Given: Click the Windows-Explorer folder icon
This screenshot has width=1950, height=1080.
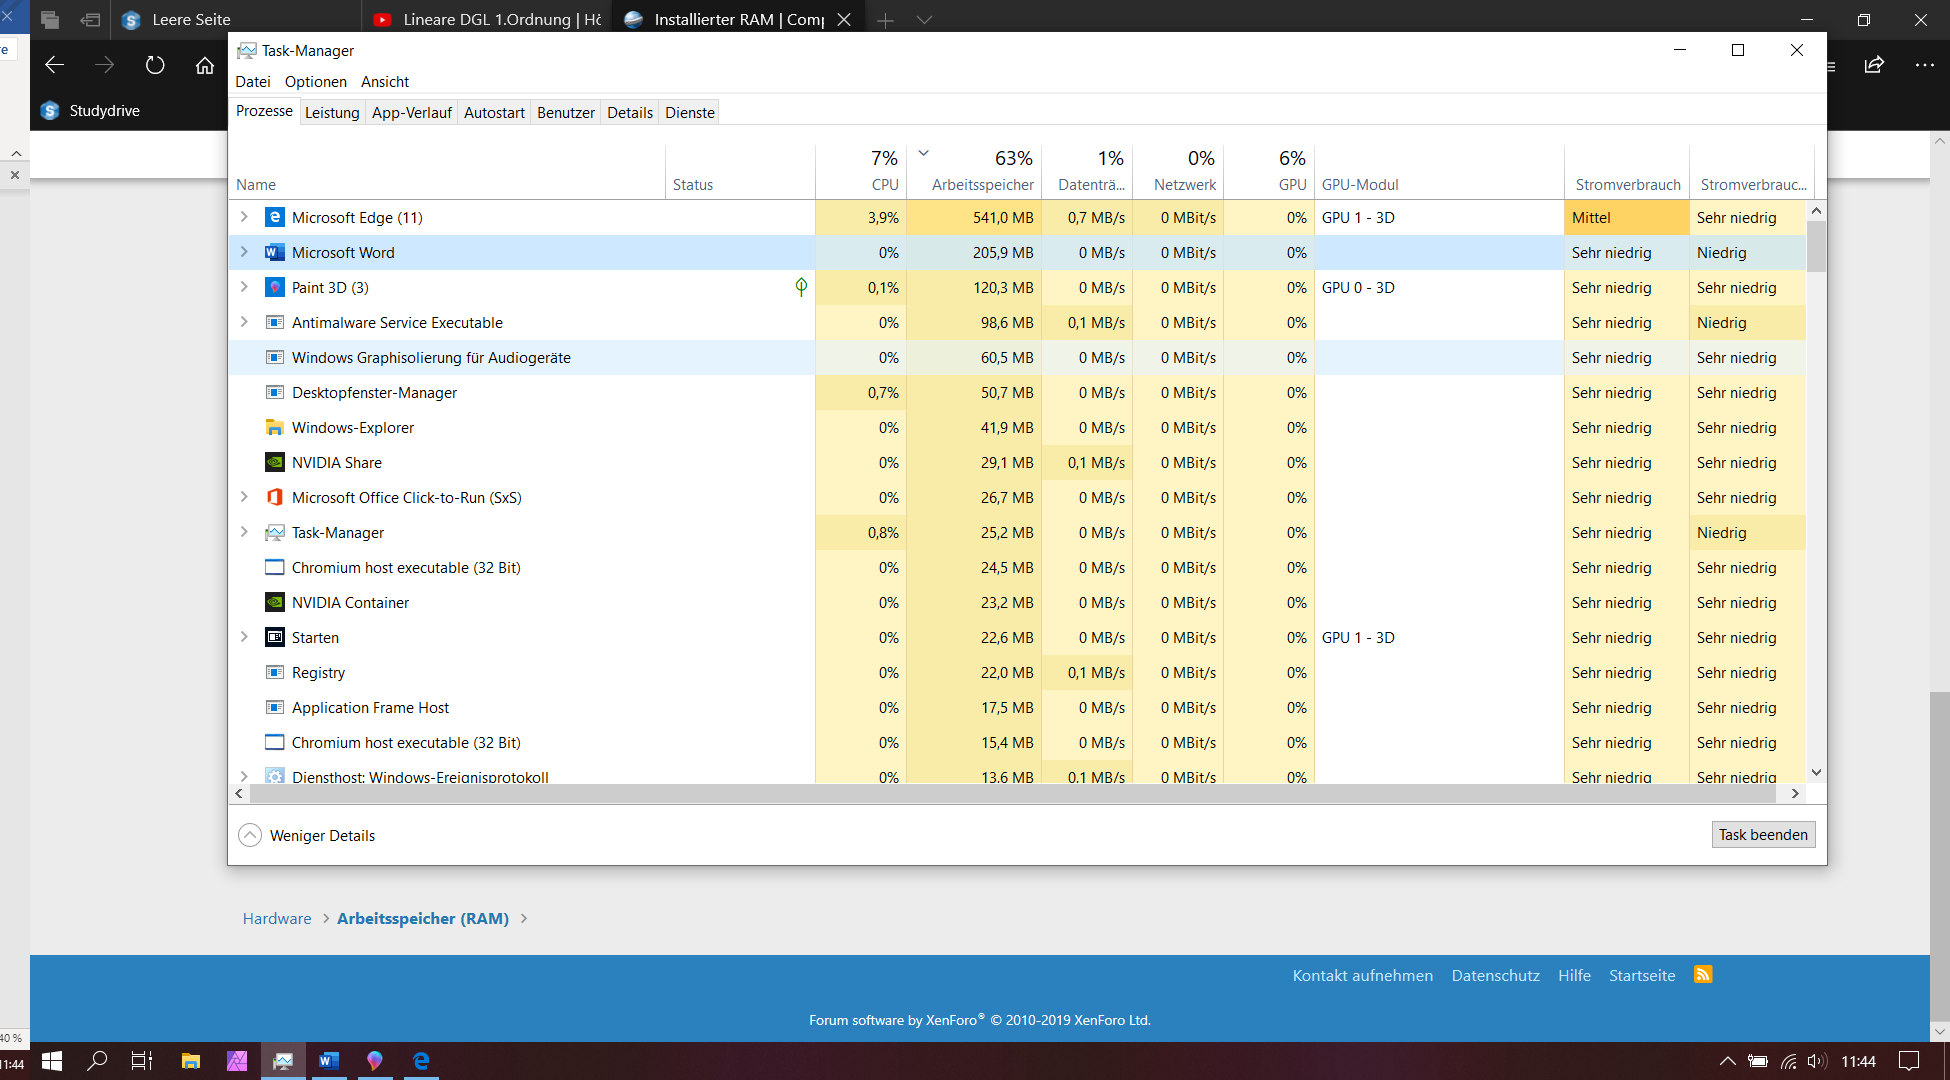Looking at the screenshot, I should click(275, 427).
